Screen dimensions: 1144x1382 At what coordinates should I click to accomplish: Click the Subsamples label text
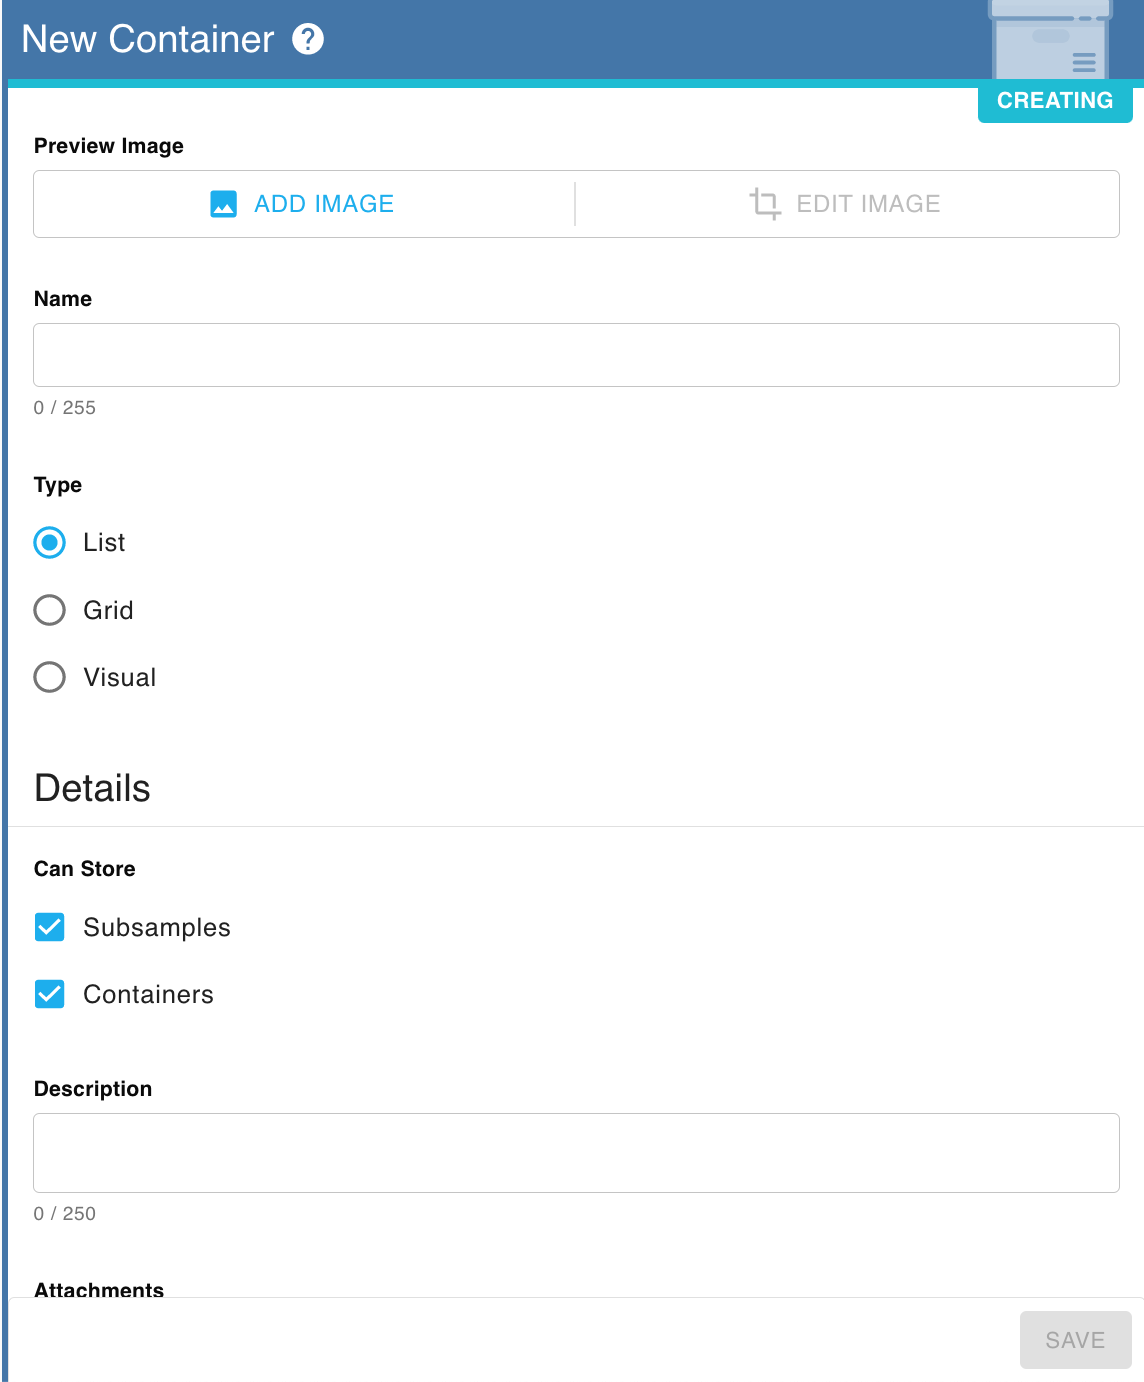[157, 927]
